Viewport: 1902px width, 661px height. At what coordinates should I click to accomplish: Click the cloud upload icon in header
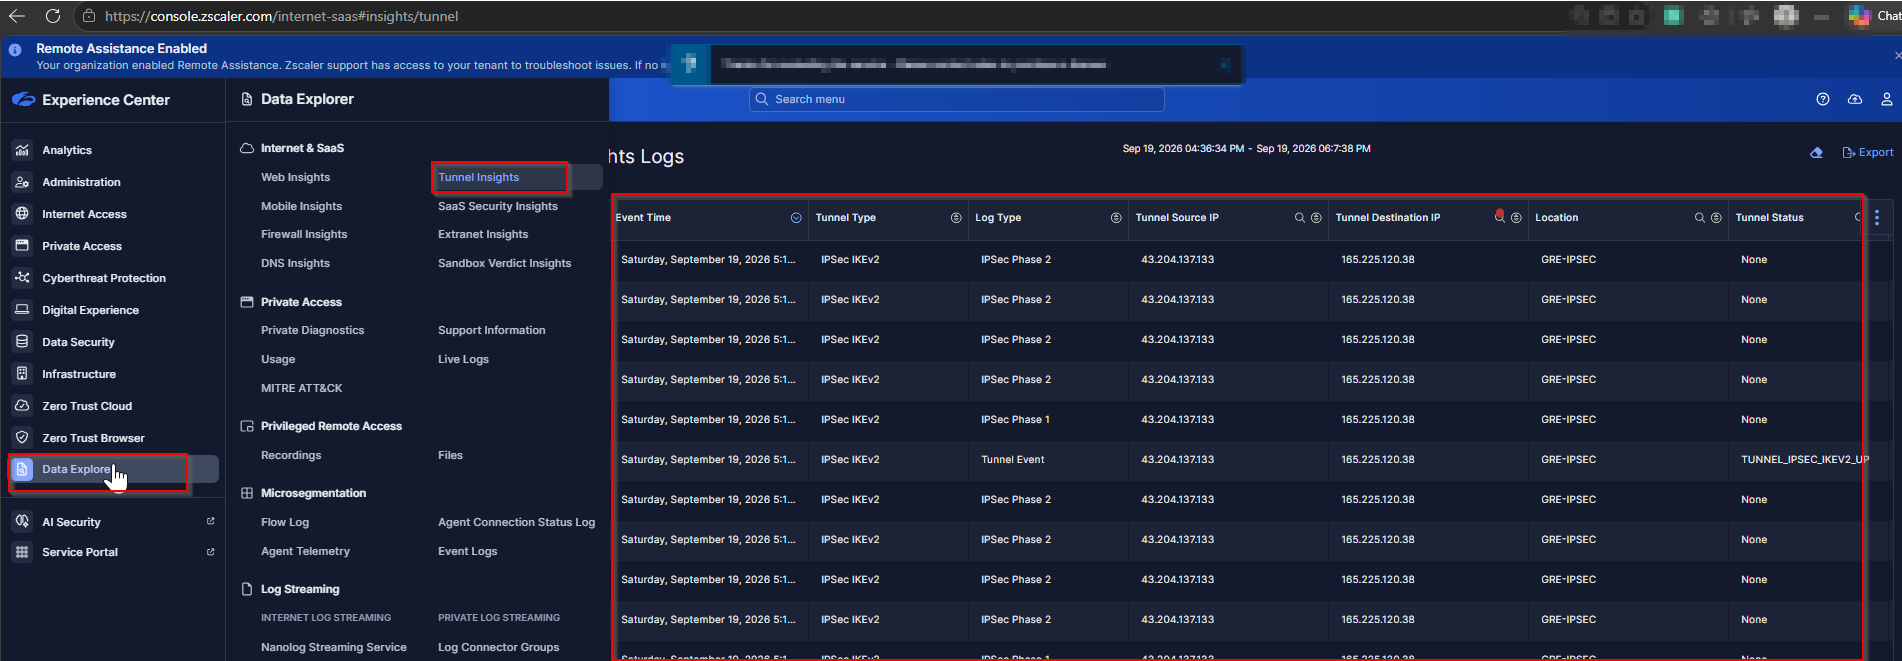1855,99
